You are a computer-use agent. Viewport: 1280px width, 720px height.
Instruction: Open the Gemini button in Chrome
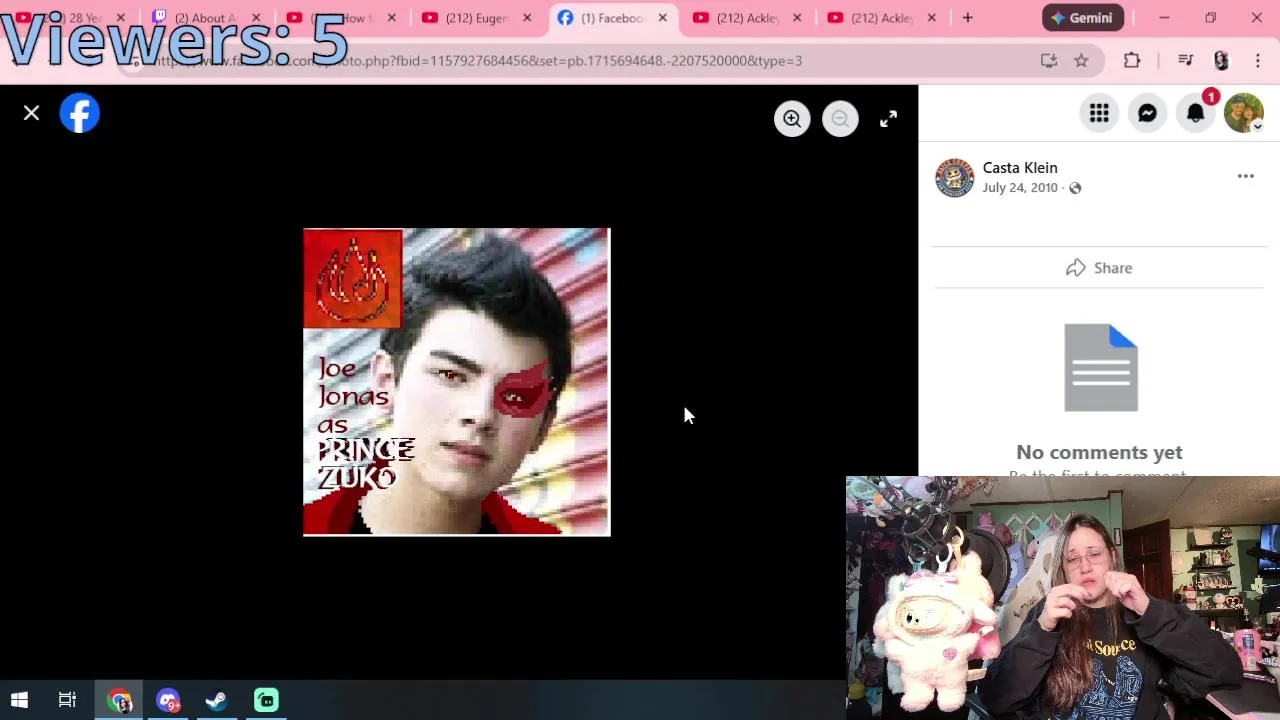(x=1083, y=18)
